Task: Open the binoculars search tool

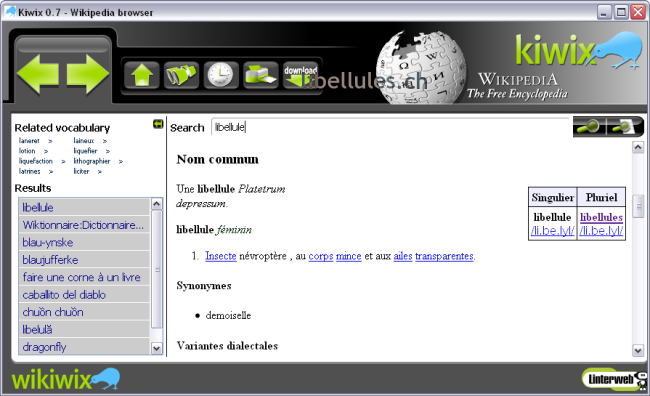Action: [x=181, y=75]
